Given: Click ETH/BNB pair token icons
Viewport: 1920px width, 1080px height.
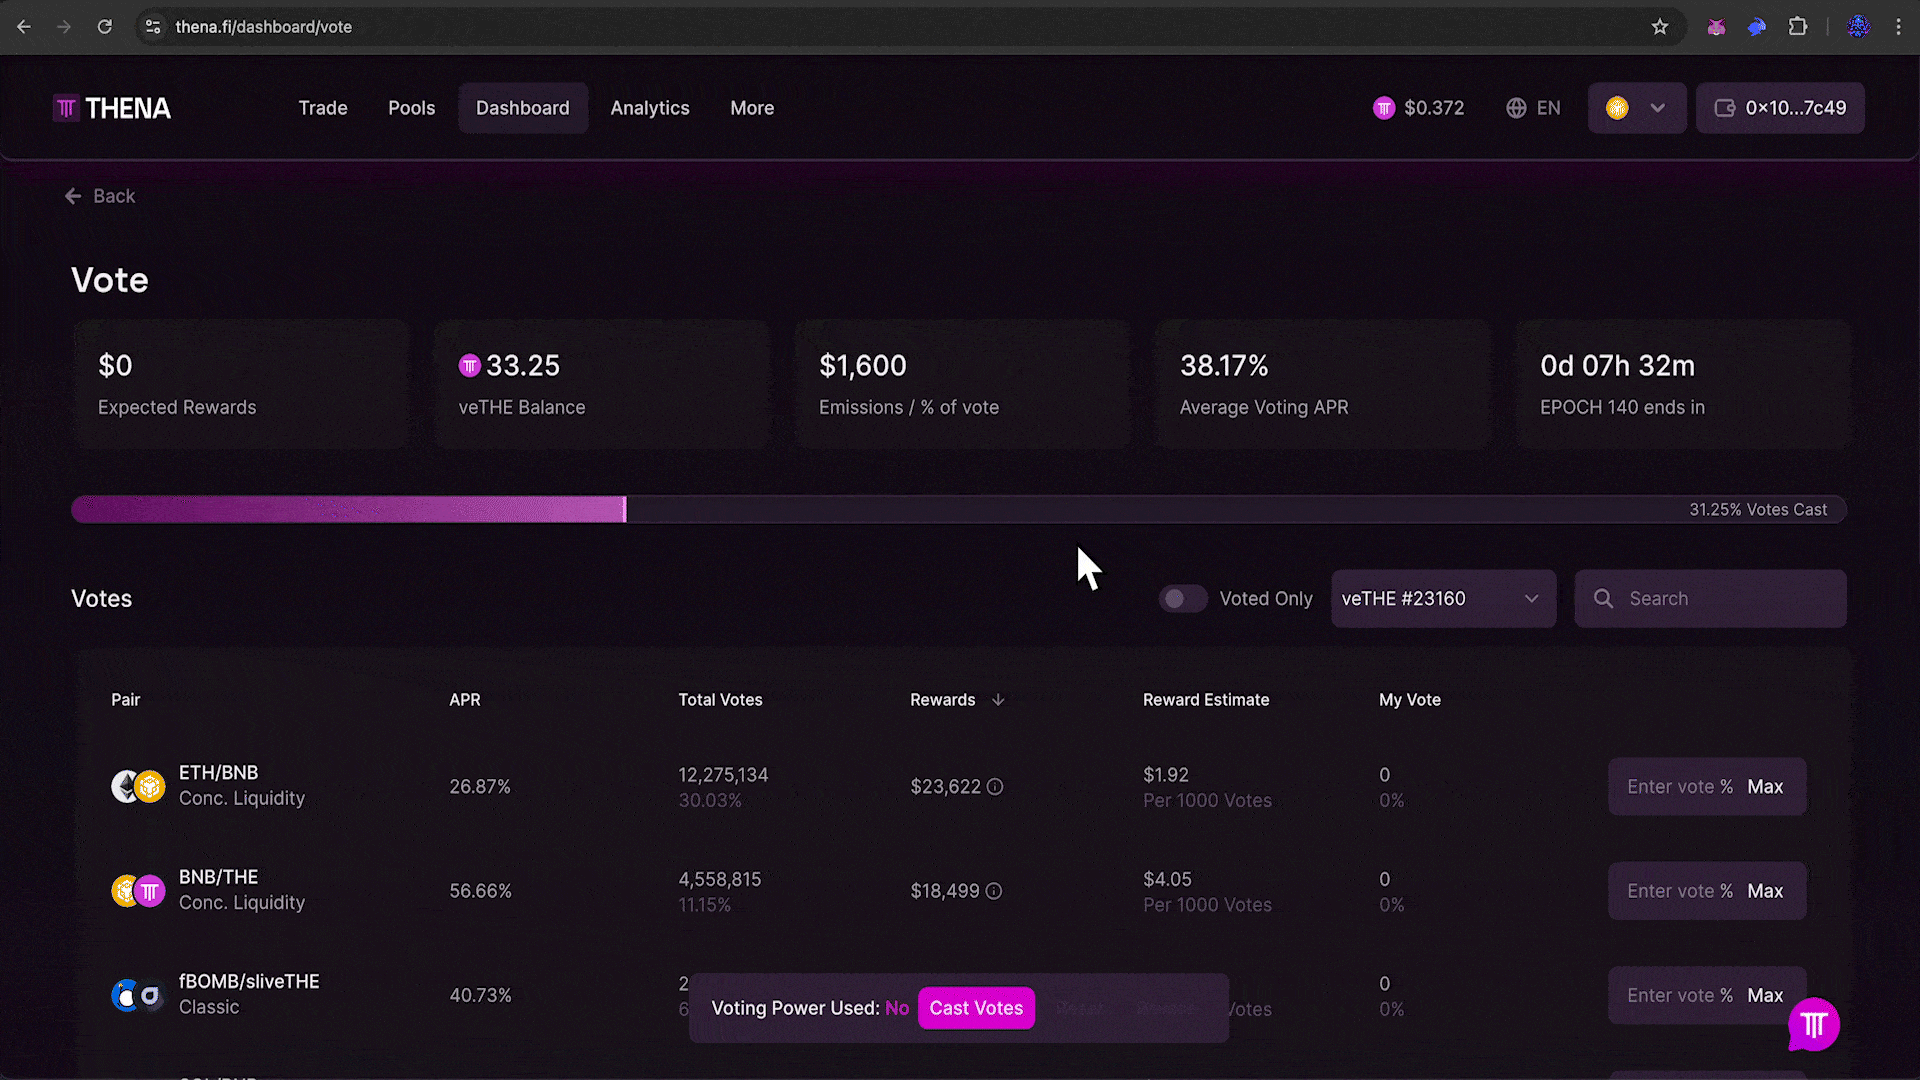Looking at the screenshot, I should click(x=138, y=787).
